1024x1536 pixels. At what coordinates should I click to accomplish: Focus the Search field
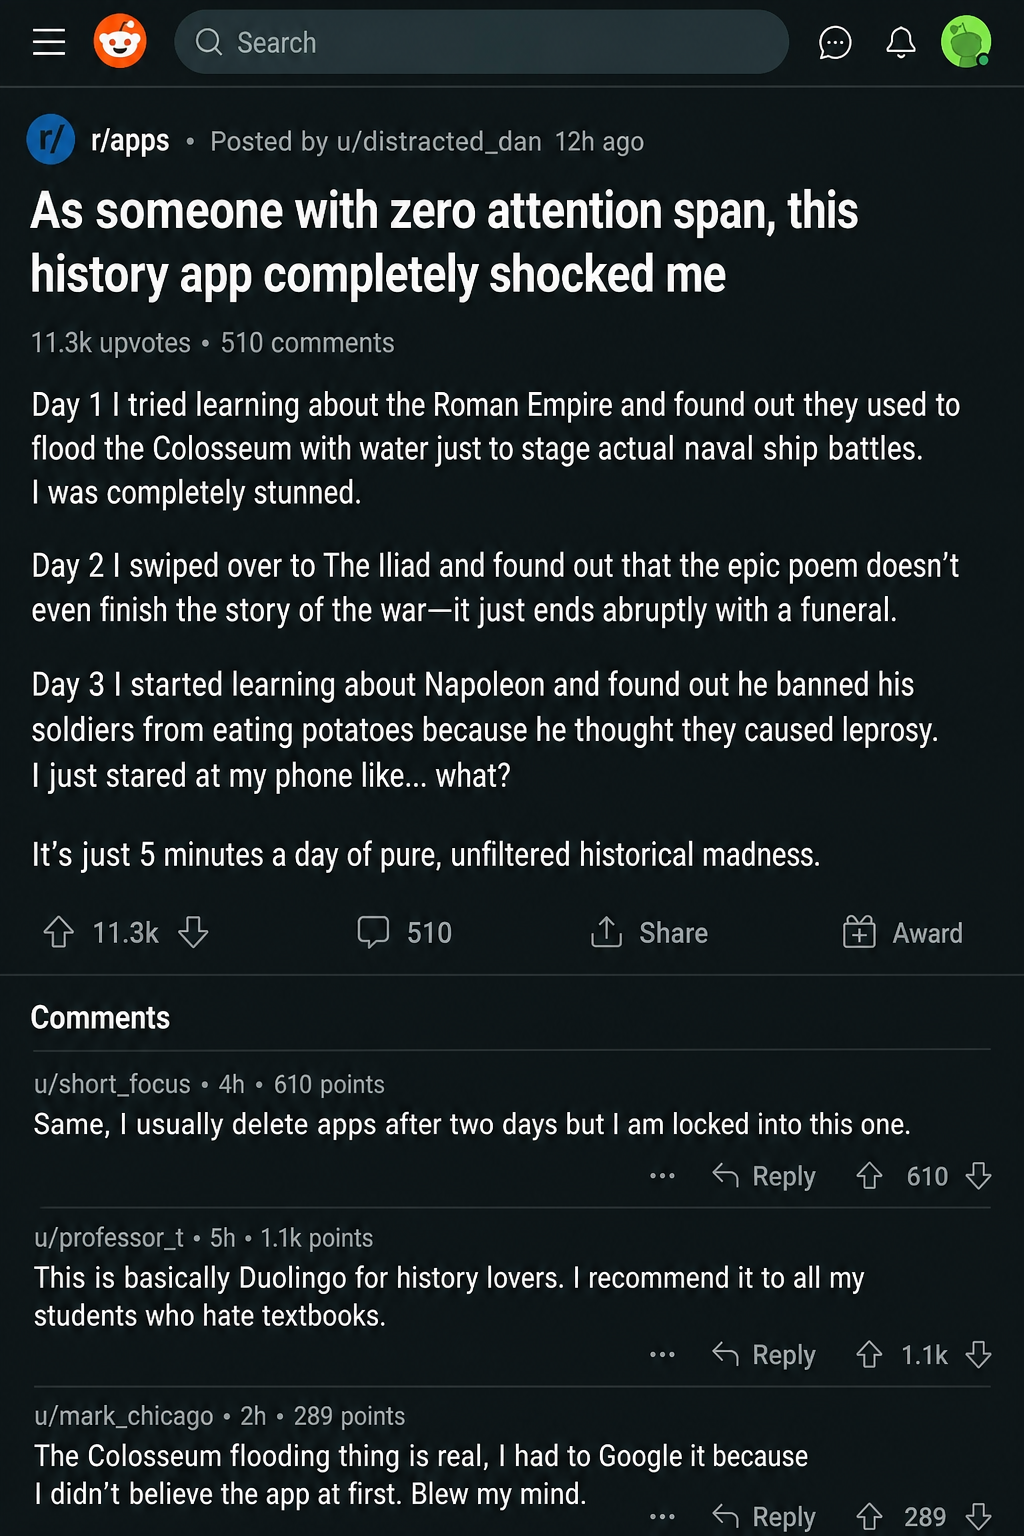coord(481,42)
